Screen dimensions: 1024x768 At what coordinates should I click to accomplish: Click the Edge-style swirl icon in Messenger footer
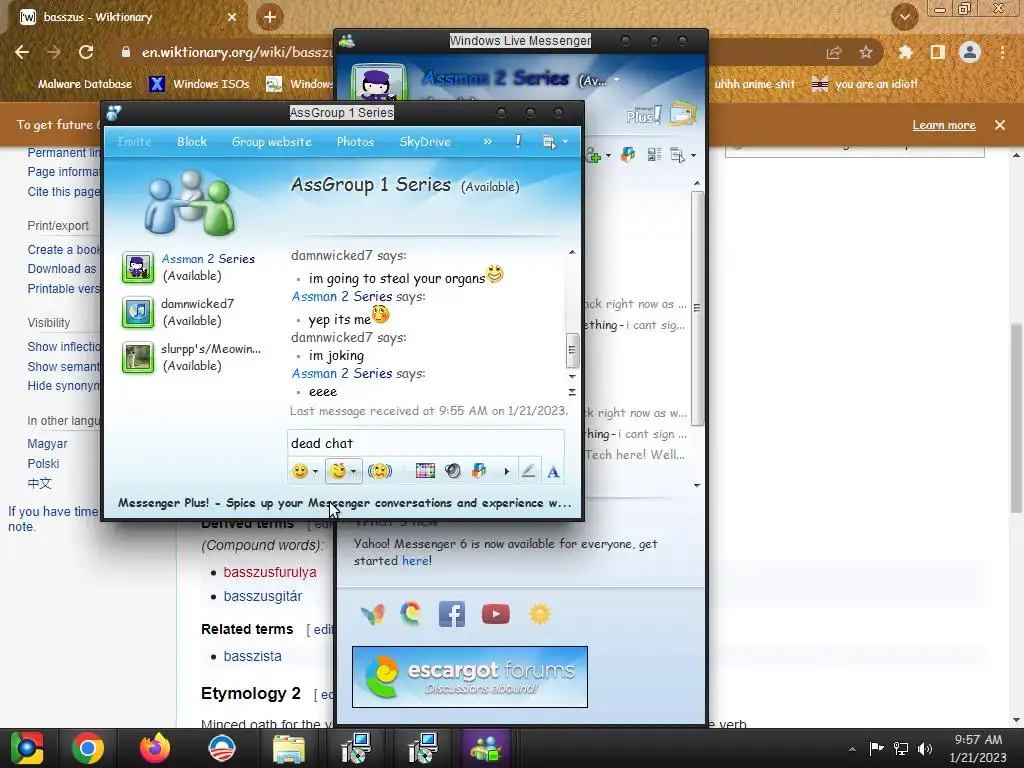[411, 614]
